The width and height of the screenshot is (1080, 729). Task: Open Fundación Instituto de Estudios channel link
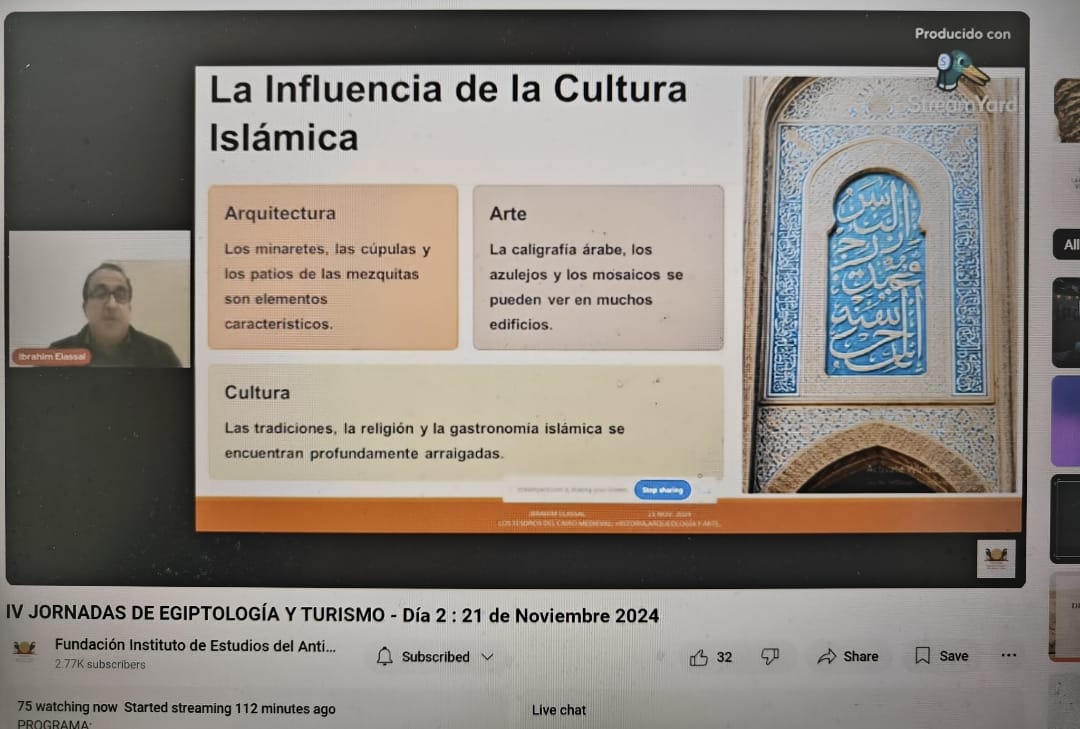196,646
